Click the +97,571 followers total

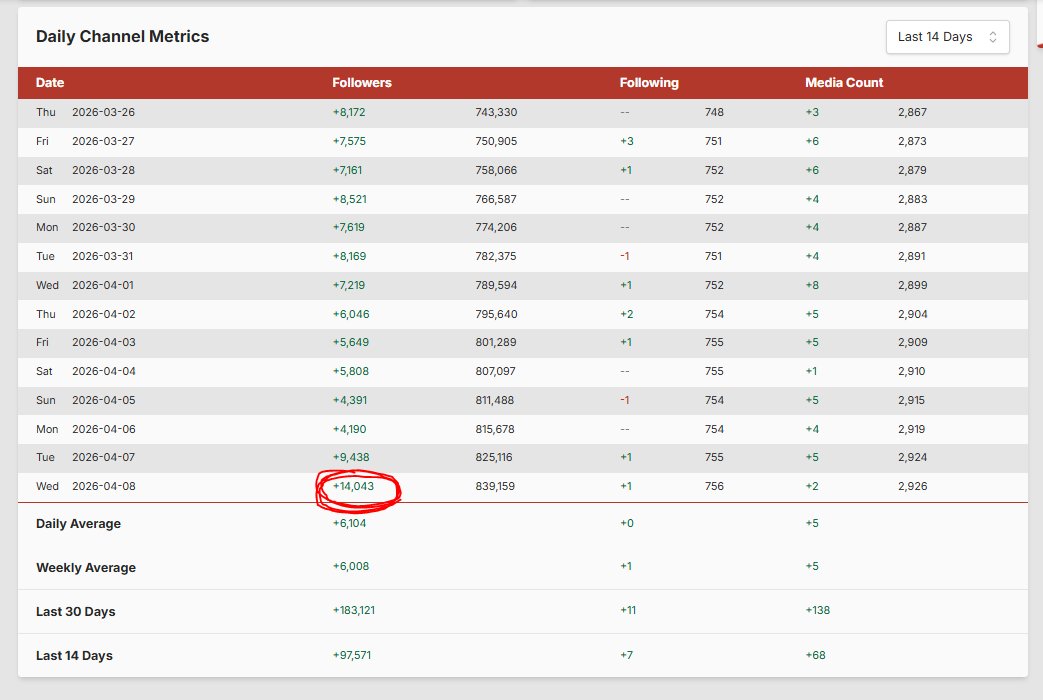click(352, 655)
